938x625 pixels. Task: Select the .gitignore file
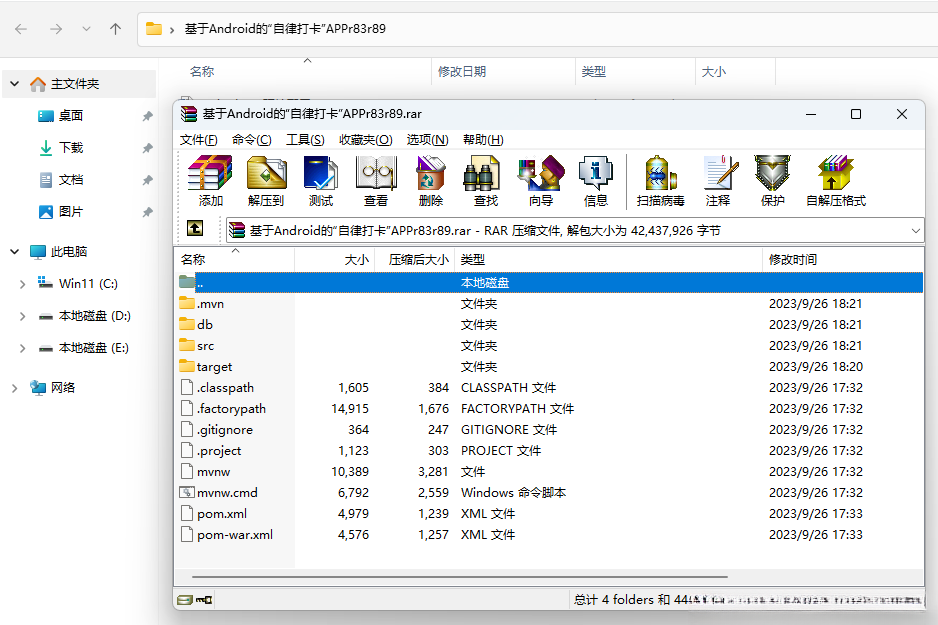[x=549, y=429]
